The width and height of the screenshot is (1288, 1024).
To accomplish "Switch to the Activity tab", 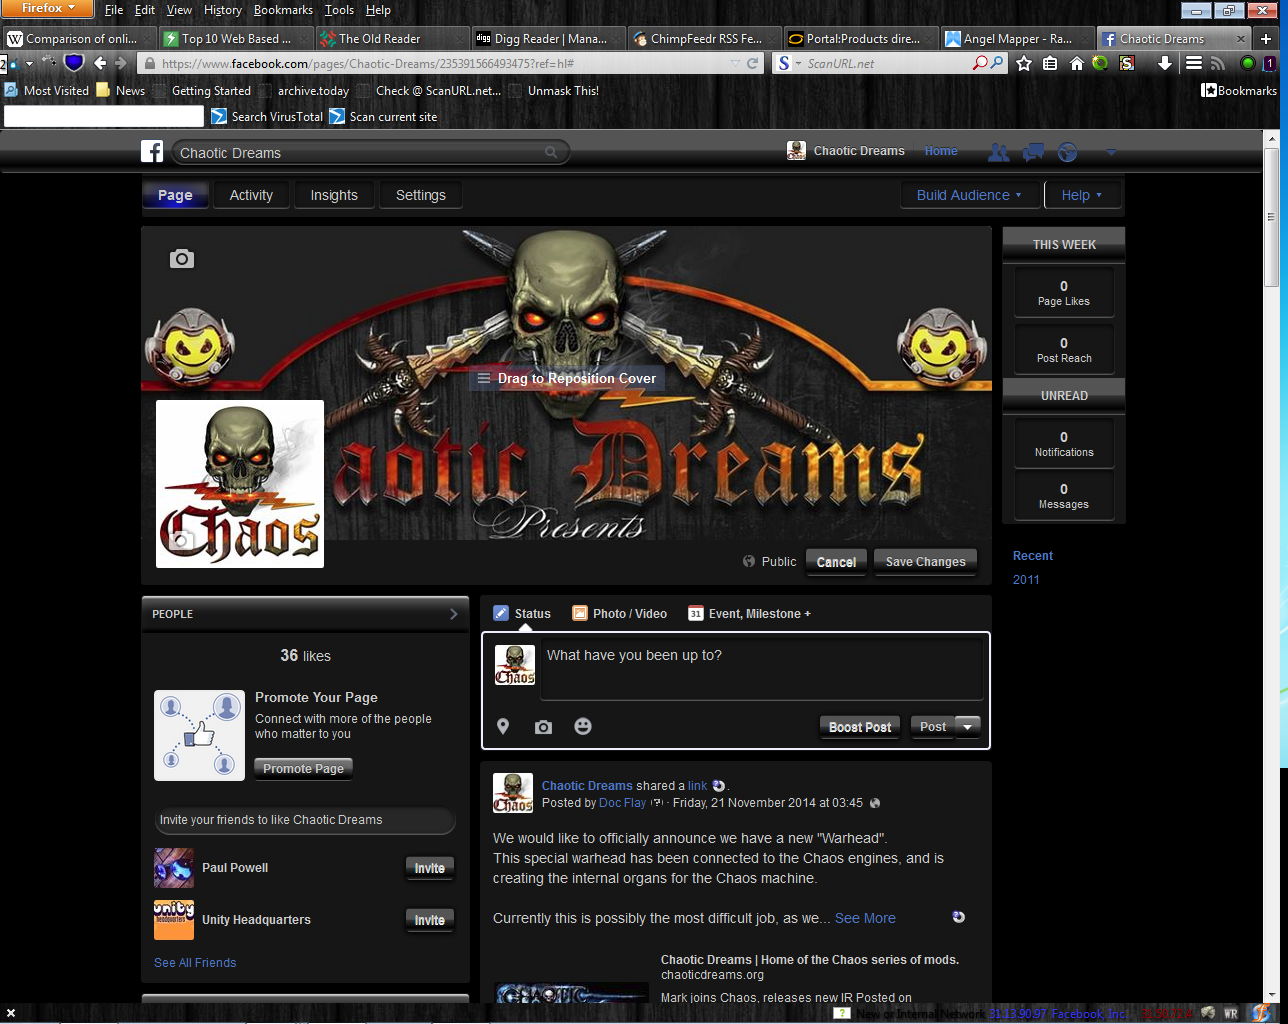I will (251, 195).
